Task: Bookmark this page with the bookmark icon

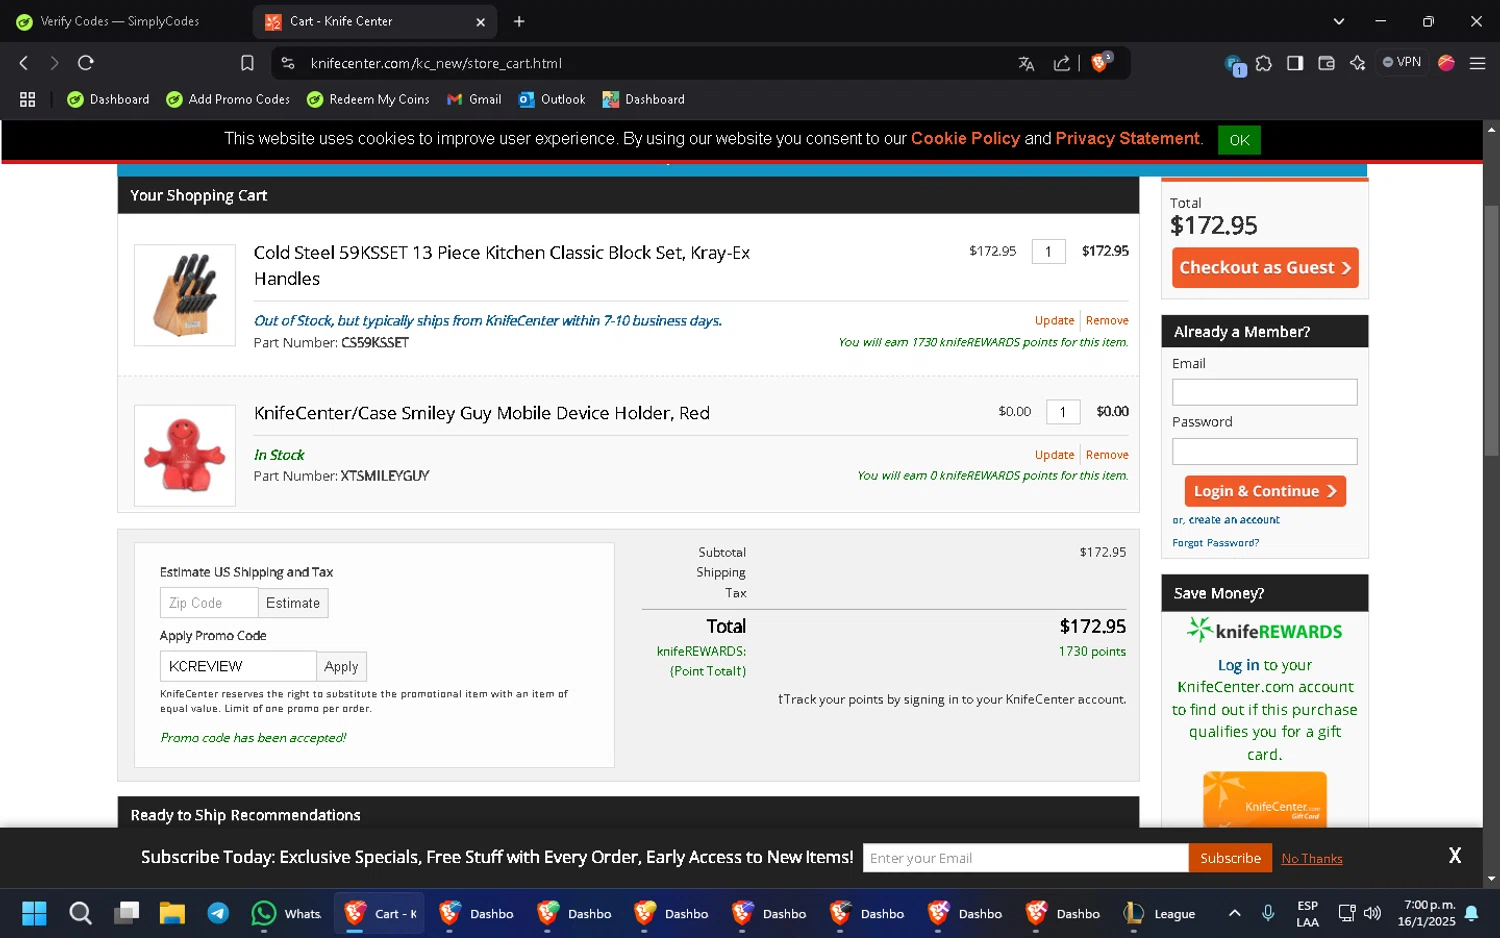Action: [x=247, y=63]
